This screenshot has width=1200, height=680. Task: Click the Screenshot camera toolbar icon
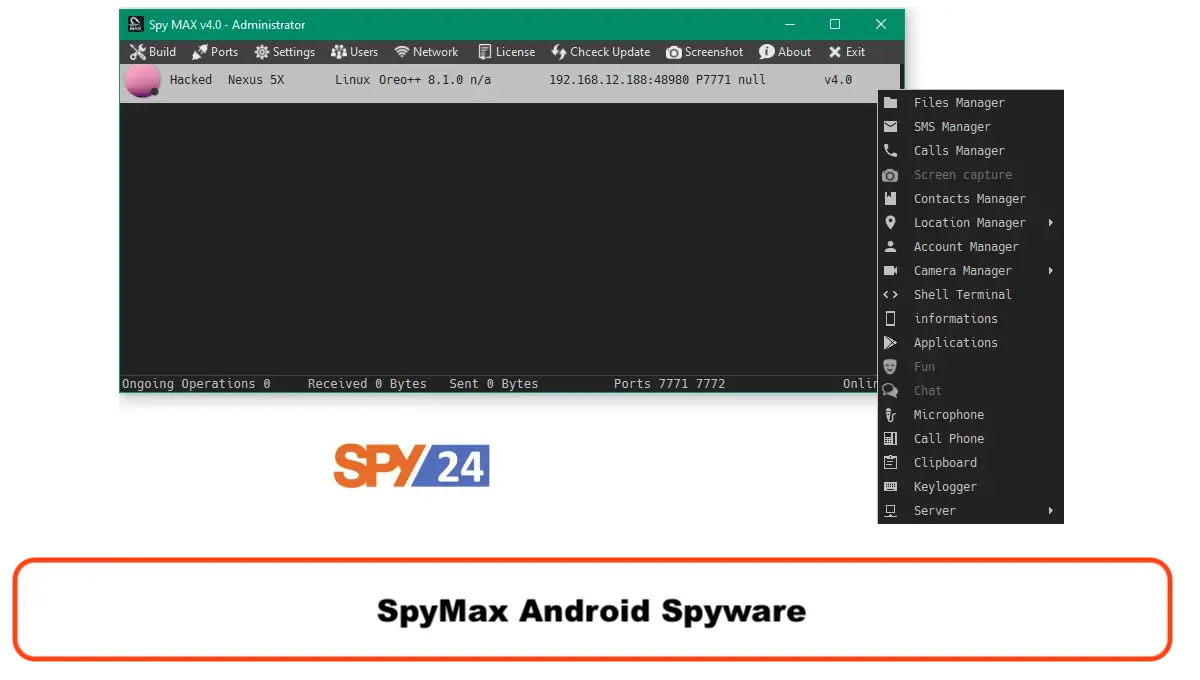coord(674,52)
